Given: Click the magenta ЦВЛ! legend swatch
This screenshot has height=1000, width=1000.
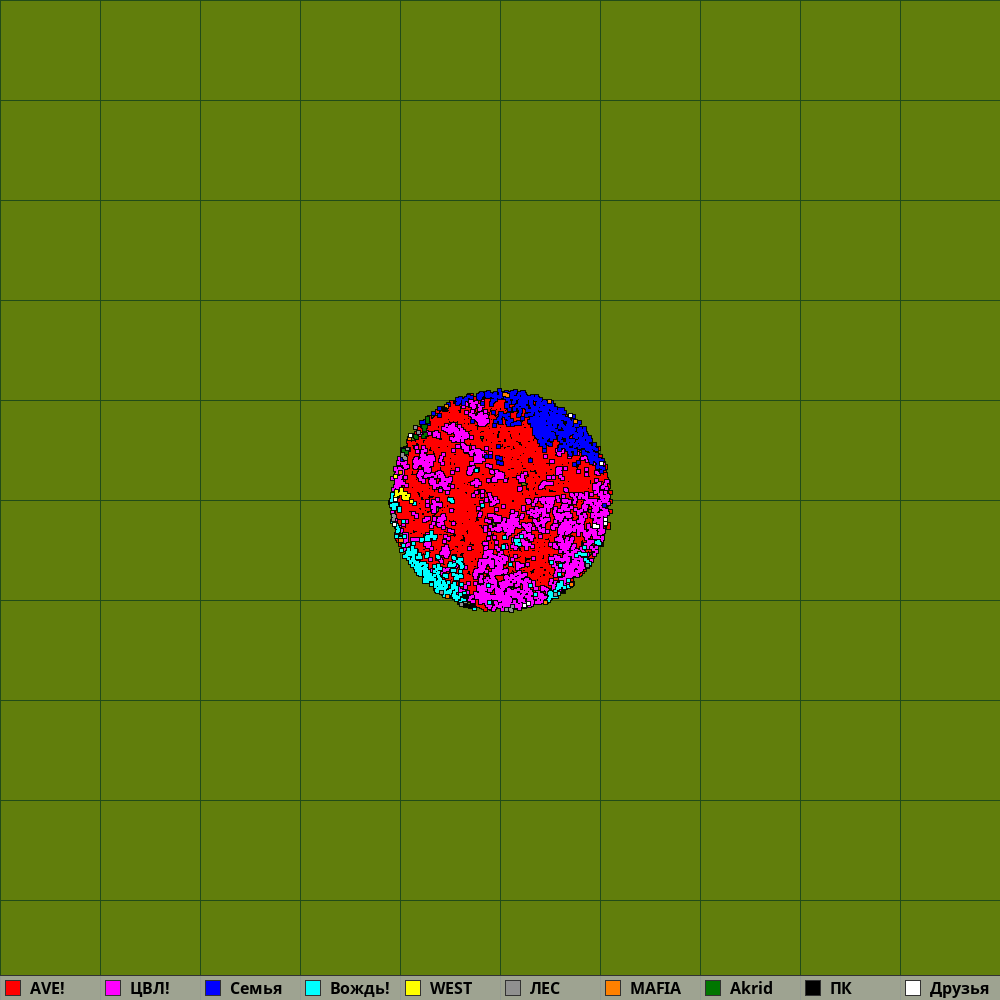Looking at the screenshot, I should pos(113,988).
